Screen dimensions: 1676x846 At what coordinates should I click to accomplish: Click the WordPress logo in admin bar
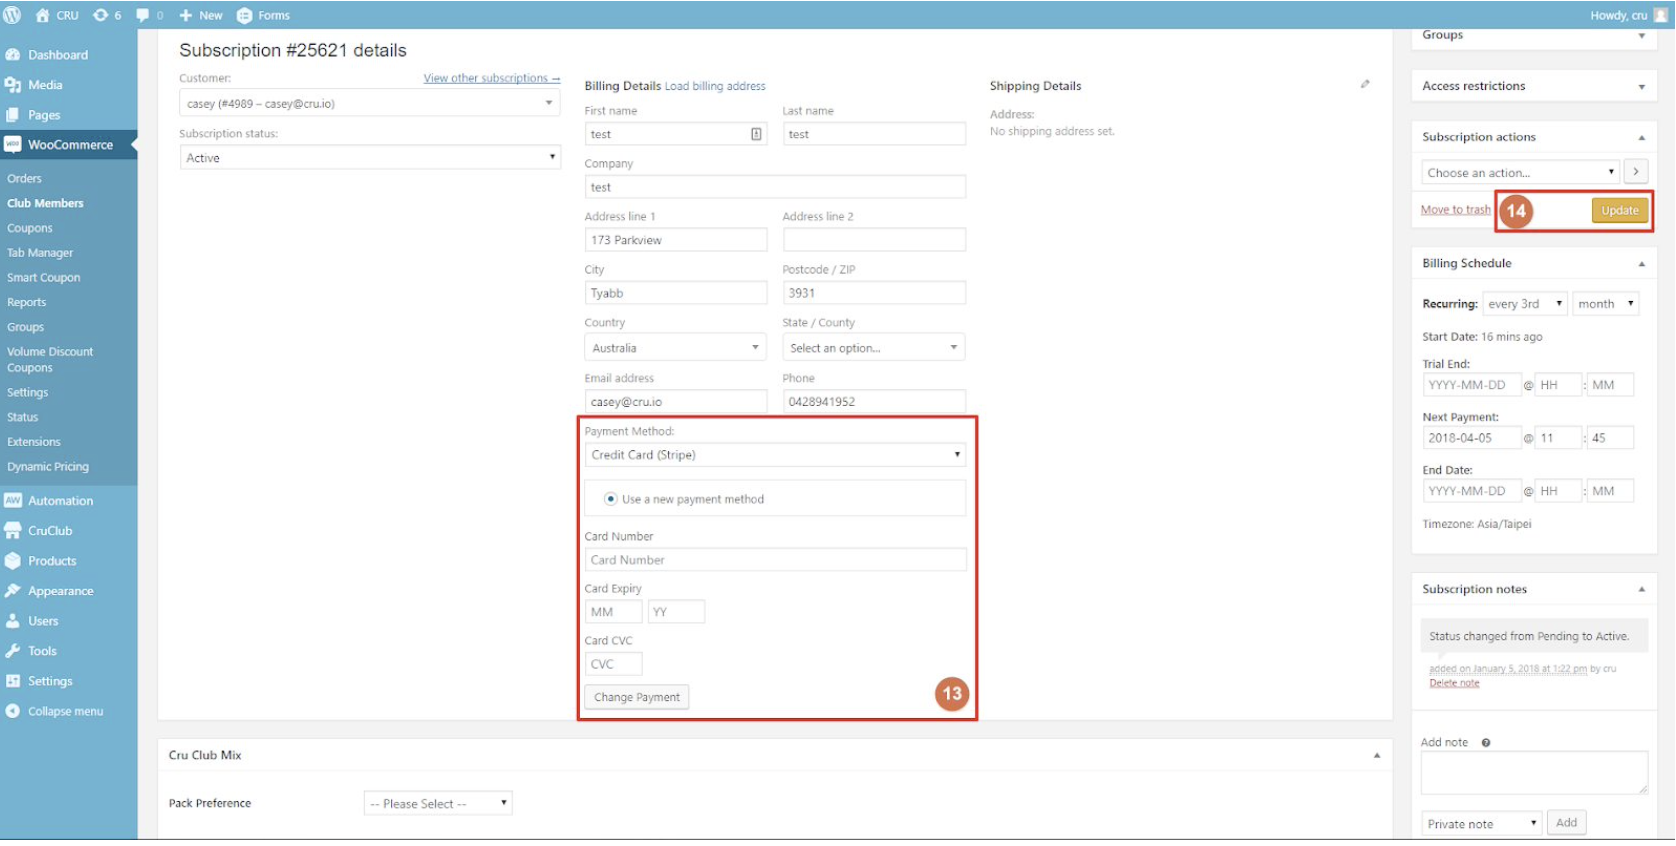pyautogui.click(x=12, y=15)
